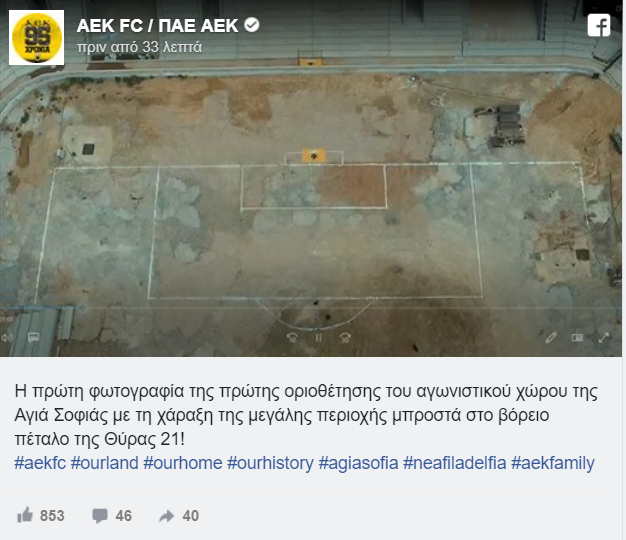Open comments via speech bubble icon

click(100, 516)
